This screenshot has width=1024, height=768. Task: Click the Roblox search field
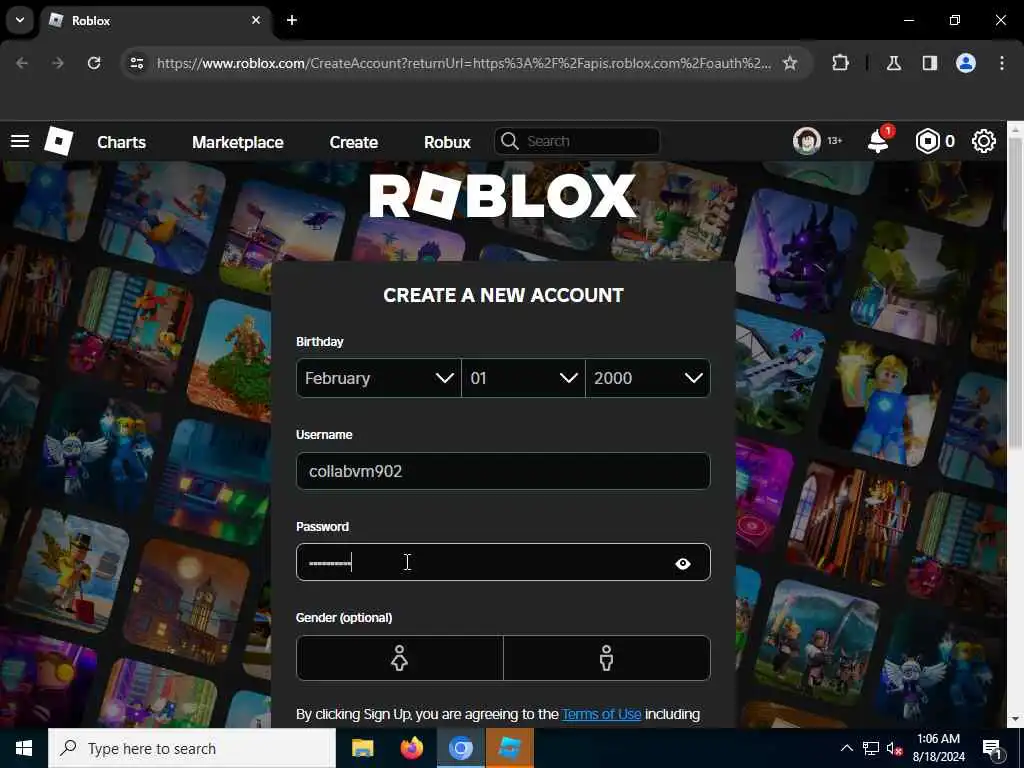pyautogui.click(x=577, y=141)
